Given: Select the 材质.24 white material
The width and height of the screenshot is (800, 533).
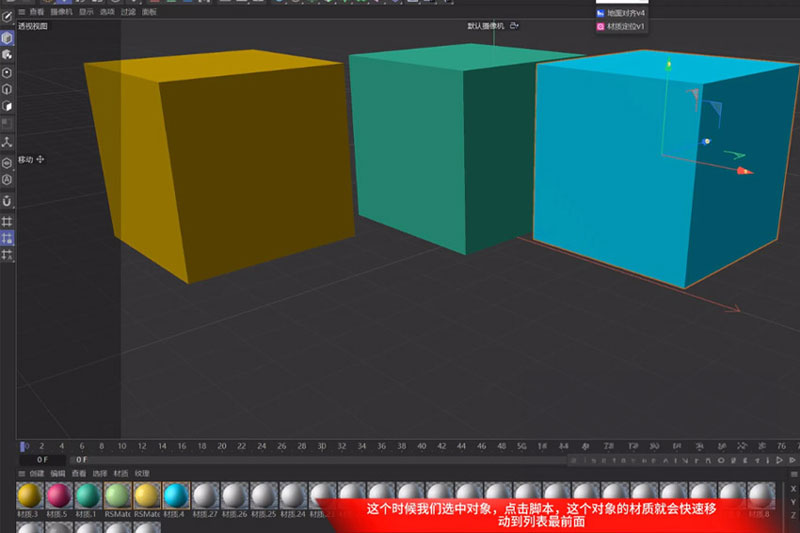Looking at the screenshot, I should click(x=293, y=495).
